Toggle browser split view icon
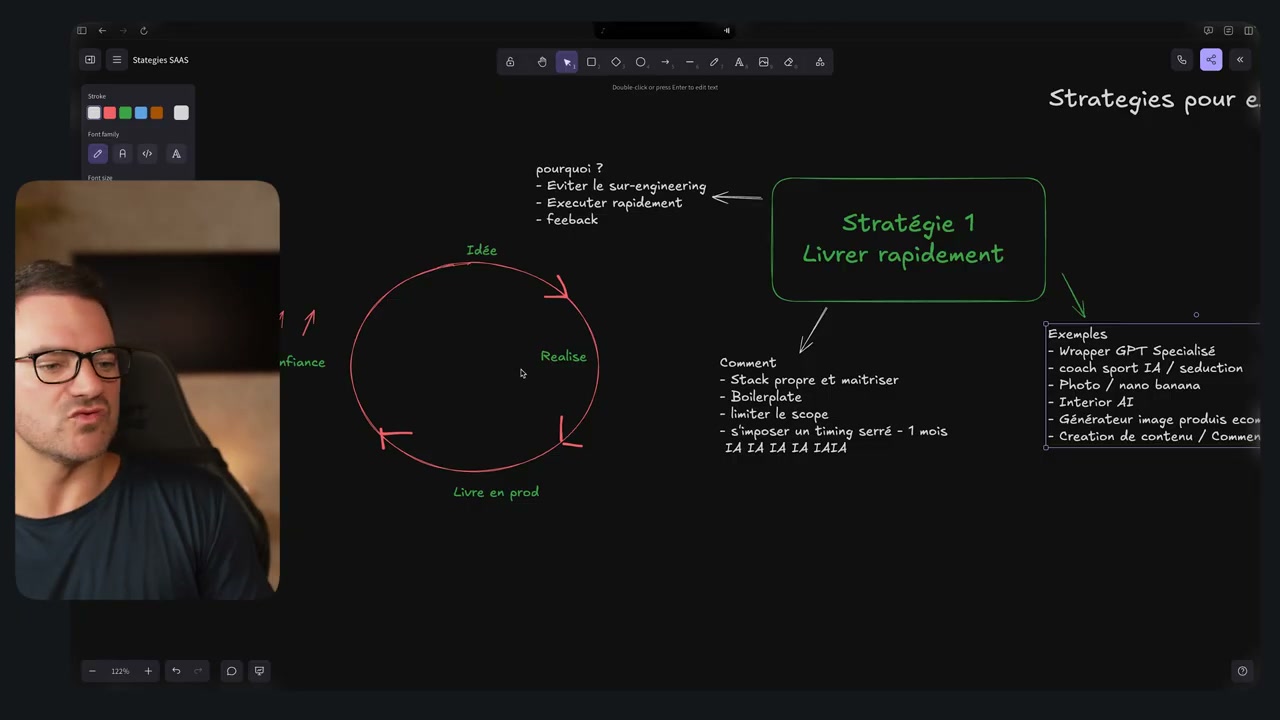 click(x=1249, y=31)
